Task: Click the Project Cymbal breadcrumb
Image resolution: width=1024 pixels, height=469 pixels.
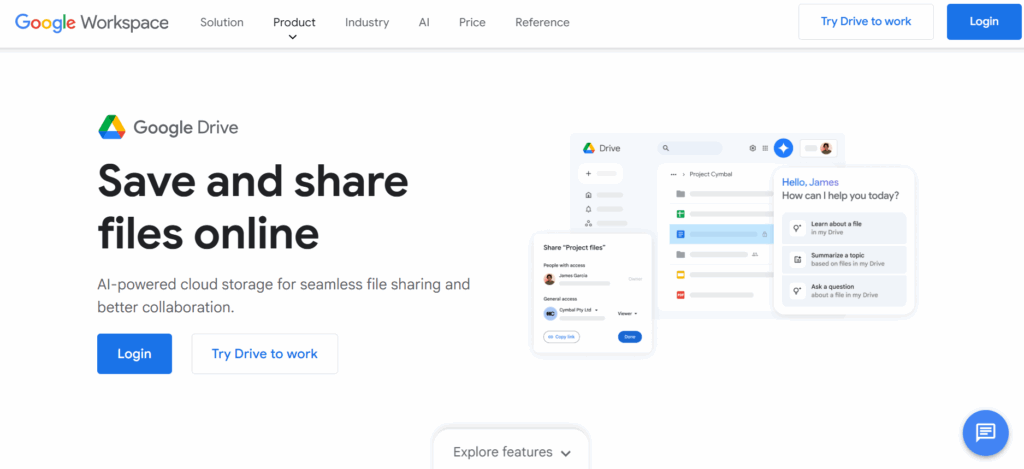Action: click(709, 174)
